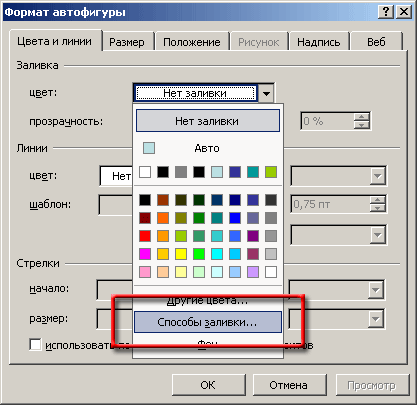This screenshot has width=417, height=405.
Task: Pick the pale pink swatch in the bottom row
Action: (x=145, y=272)
